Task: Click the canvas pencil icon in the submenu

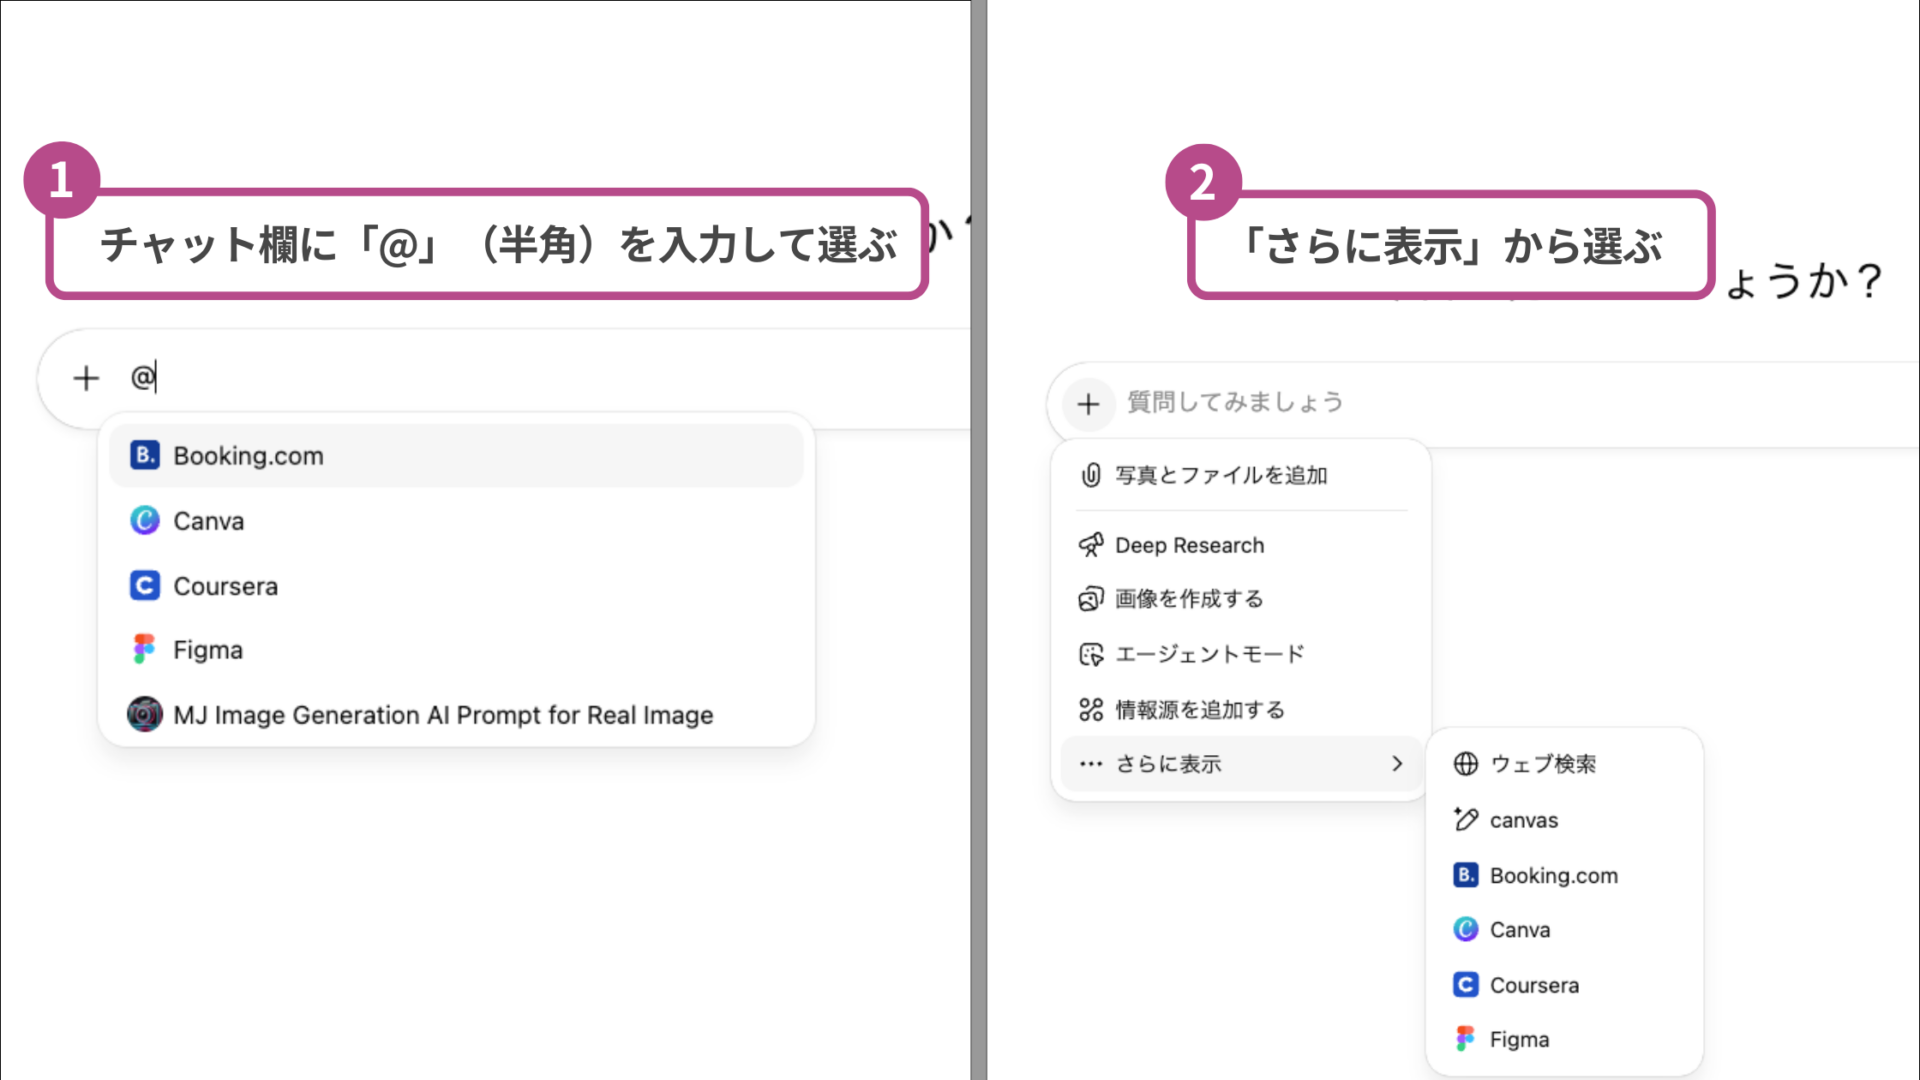Action: [1466, 819]
